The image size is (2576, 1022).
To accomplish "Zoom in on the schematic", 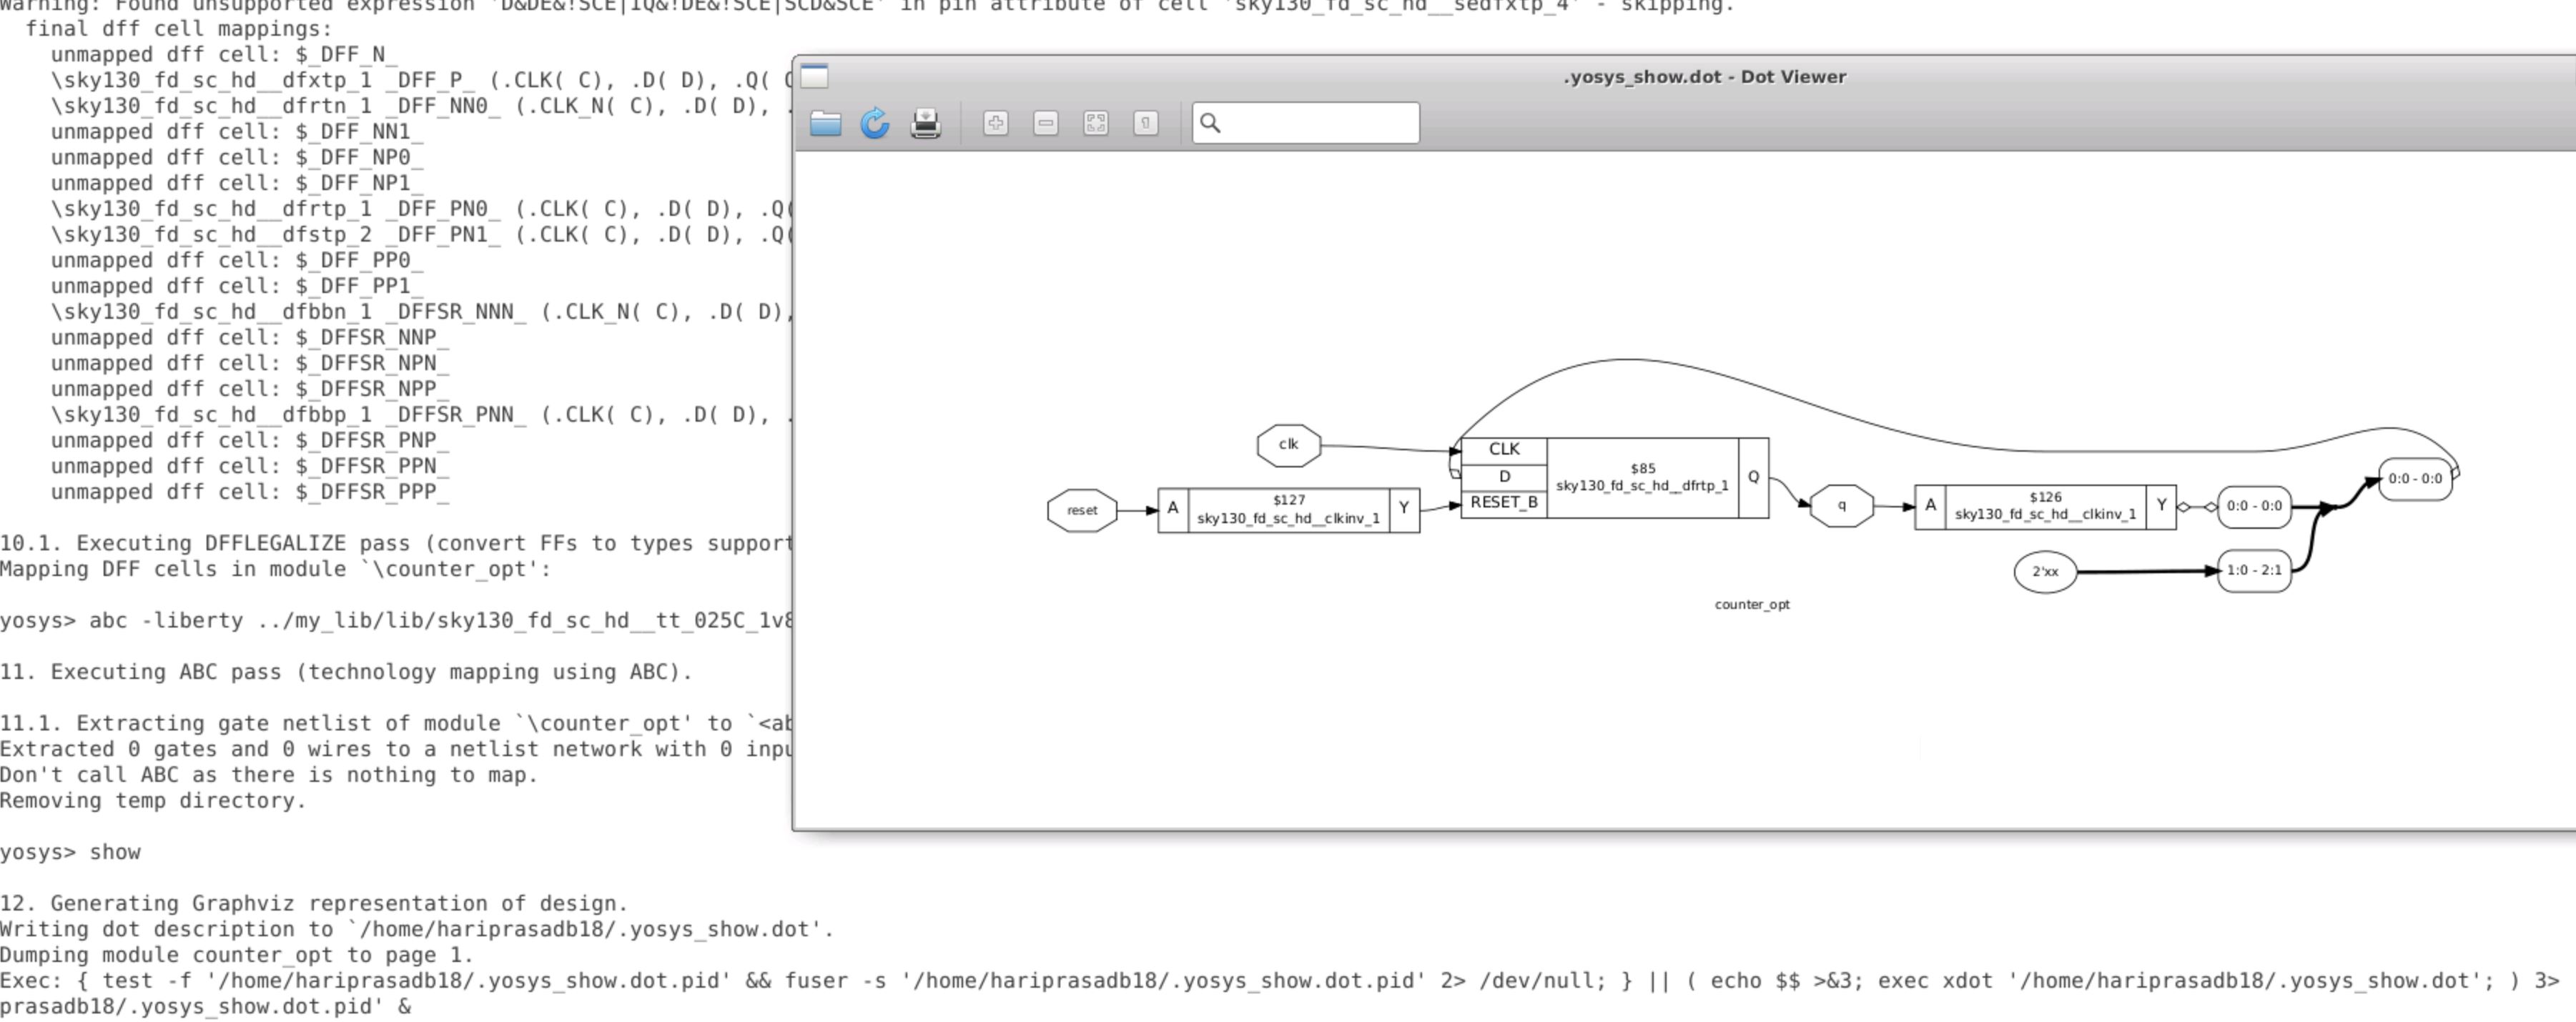I will point(996,122).
